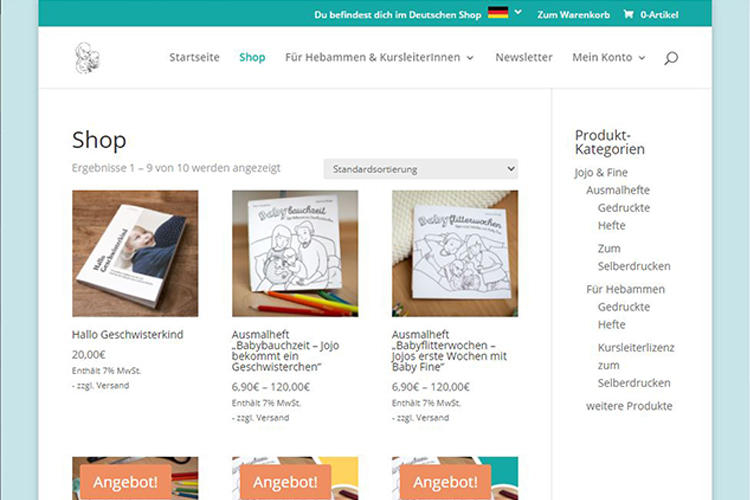Open the Babybauchzeit coloring book thumbnail
Image resolution: width=750 pixels, height=500 pixels.
pyautogui.click(x=295, y=254)
